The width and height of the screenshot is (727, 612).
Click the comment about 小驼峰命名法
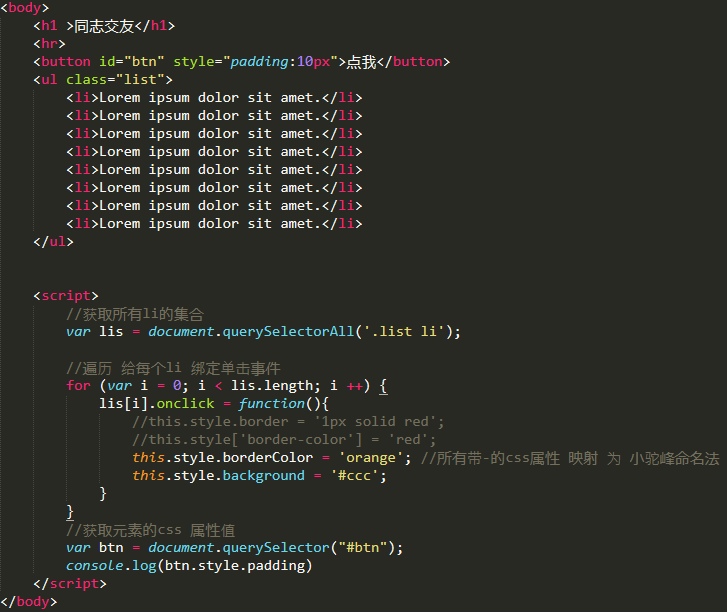[570, 458]
